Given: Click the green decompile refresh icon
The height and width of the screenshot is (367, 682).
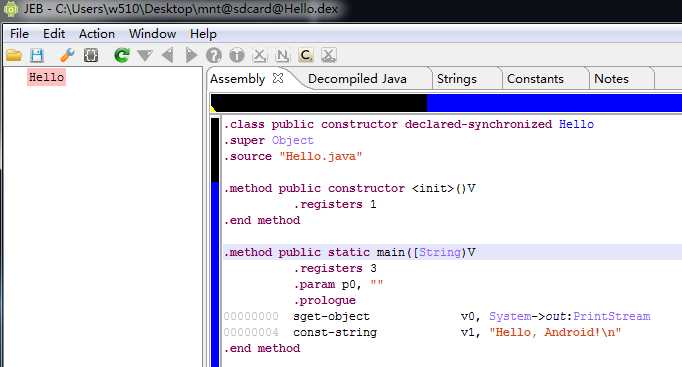Looking at the screenshot, I should coord(121,55).
